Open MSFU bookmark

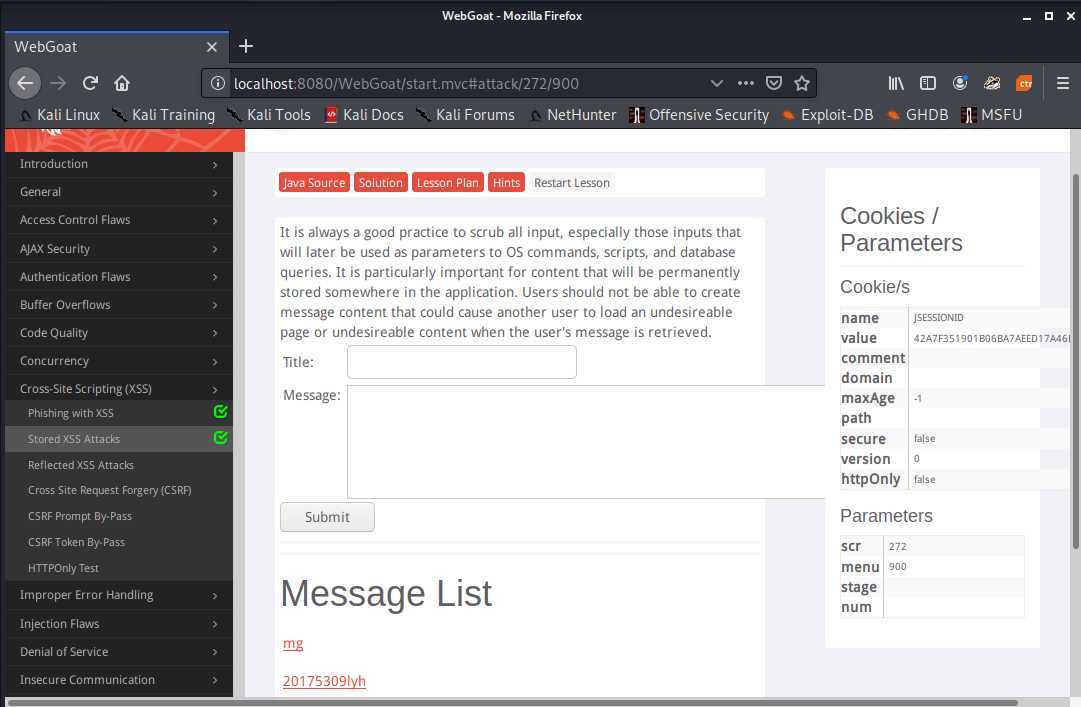(991, 115)
